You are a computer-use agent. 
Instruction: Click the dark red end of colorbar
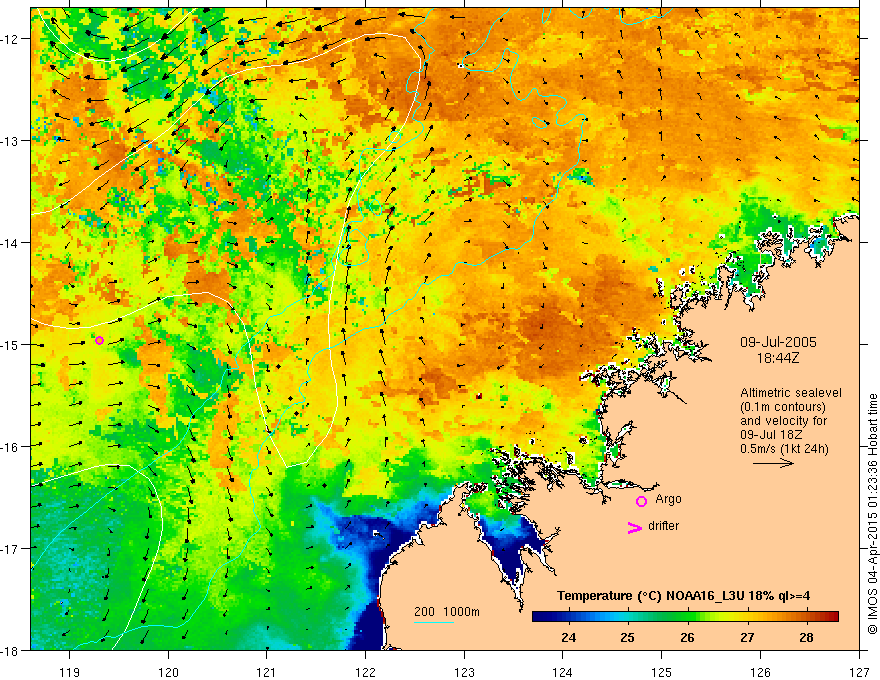point(833,617)
